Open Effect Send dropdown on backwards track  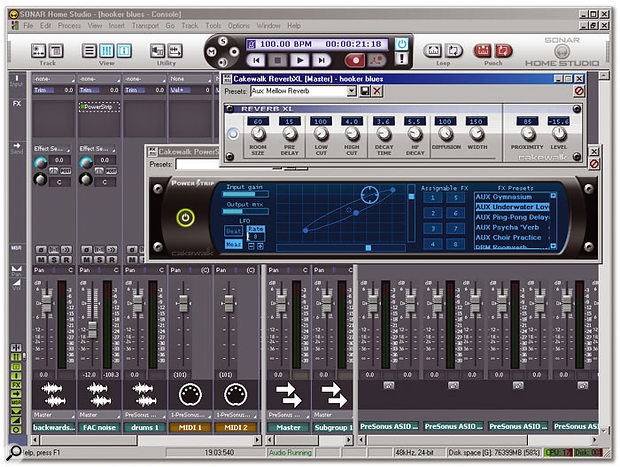point(52,149)
